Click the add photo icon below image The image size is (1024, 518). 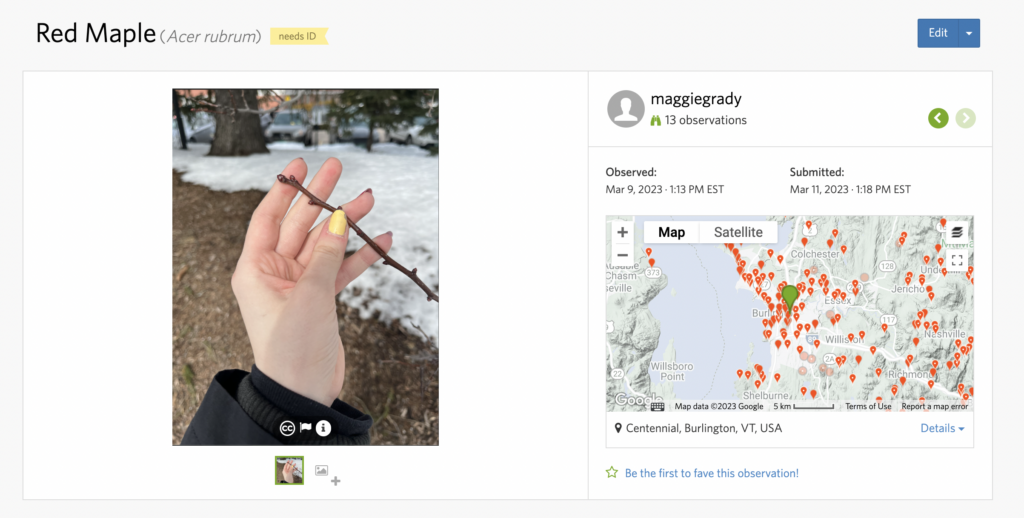pyautogui.click(x=327, y=473)
